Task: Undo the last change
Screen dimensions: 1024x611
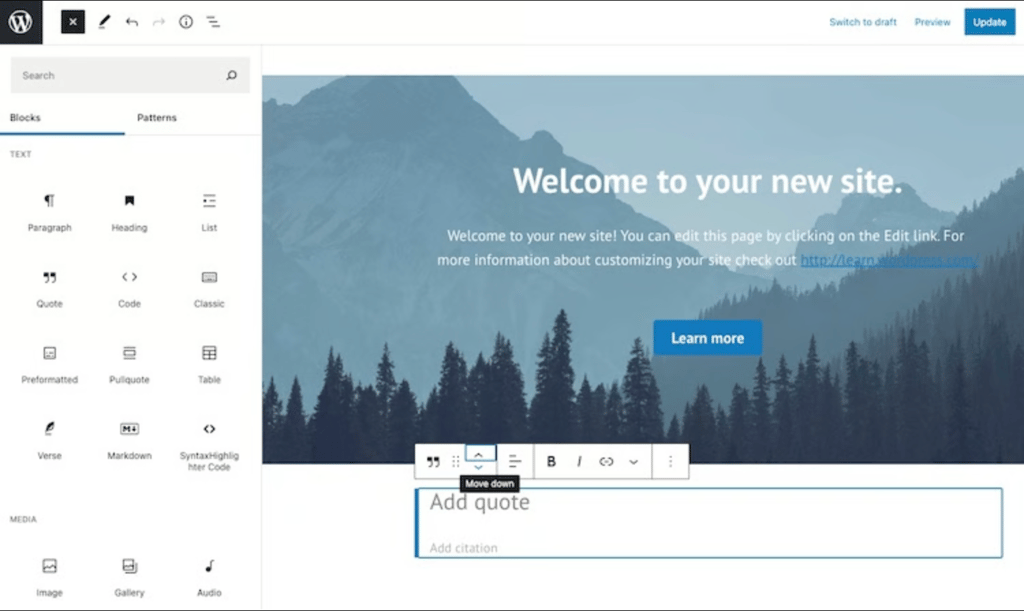Action: pyautogui.click(x=132, y=22)
